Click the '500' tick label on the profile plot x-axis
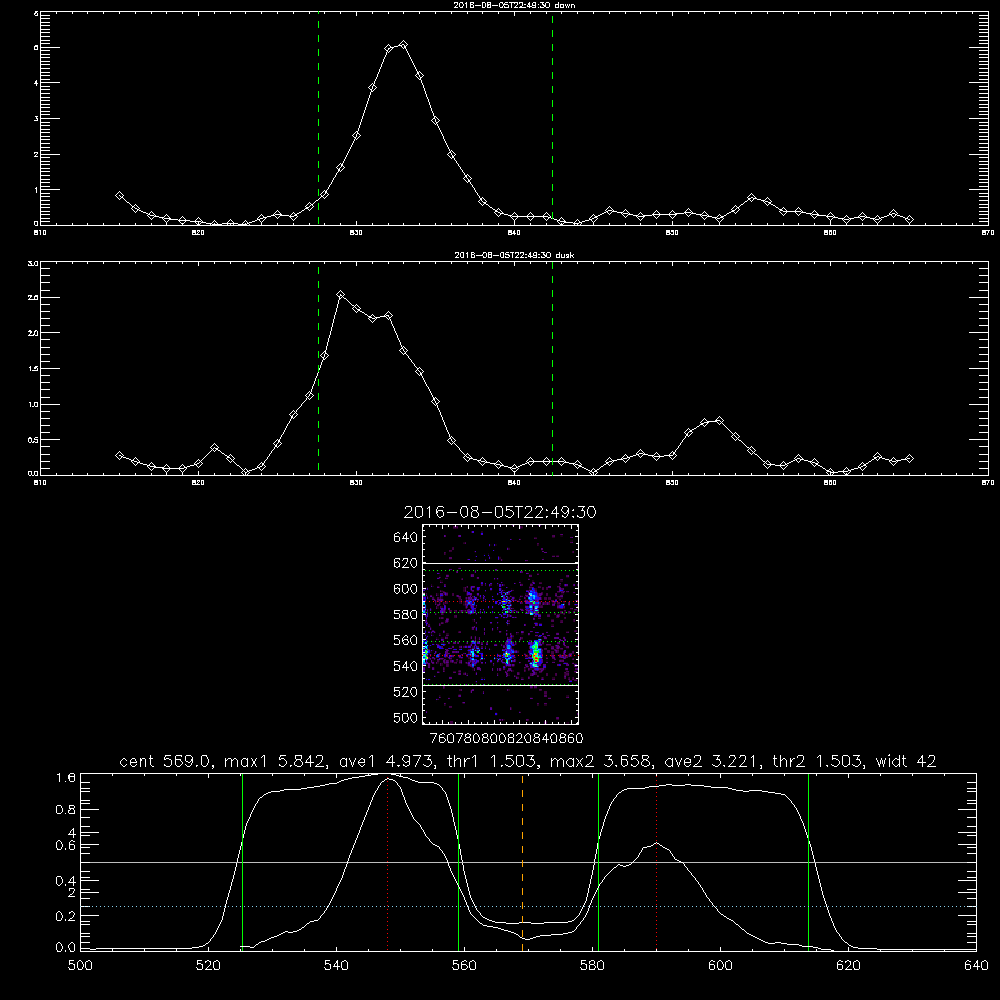 [x=80, y=966]
